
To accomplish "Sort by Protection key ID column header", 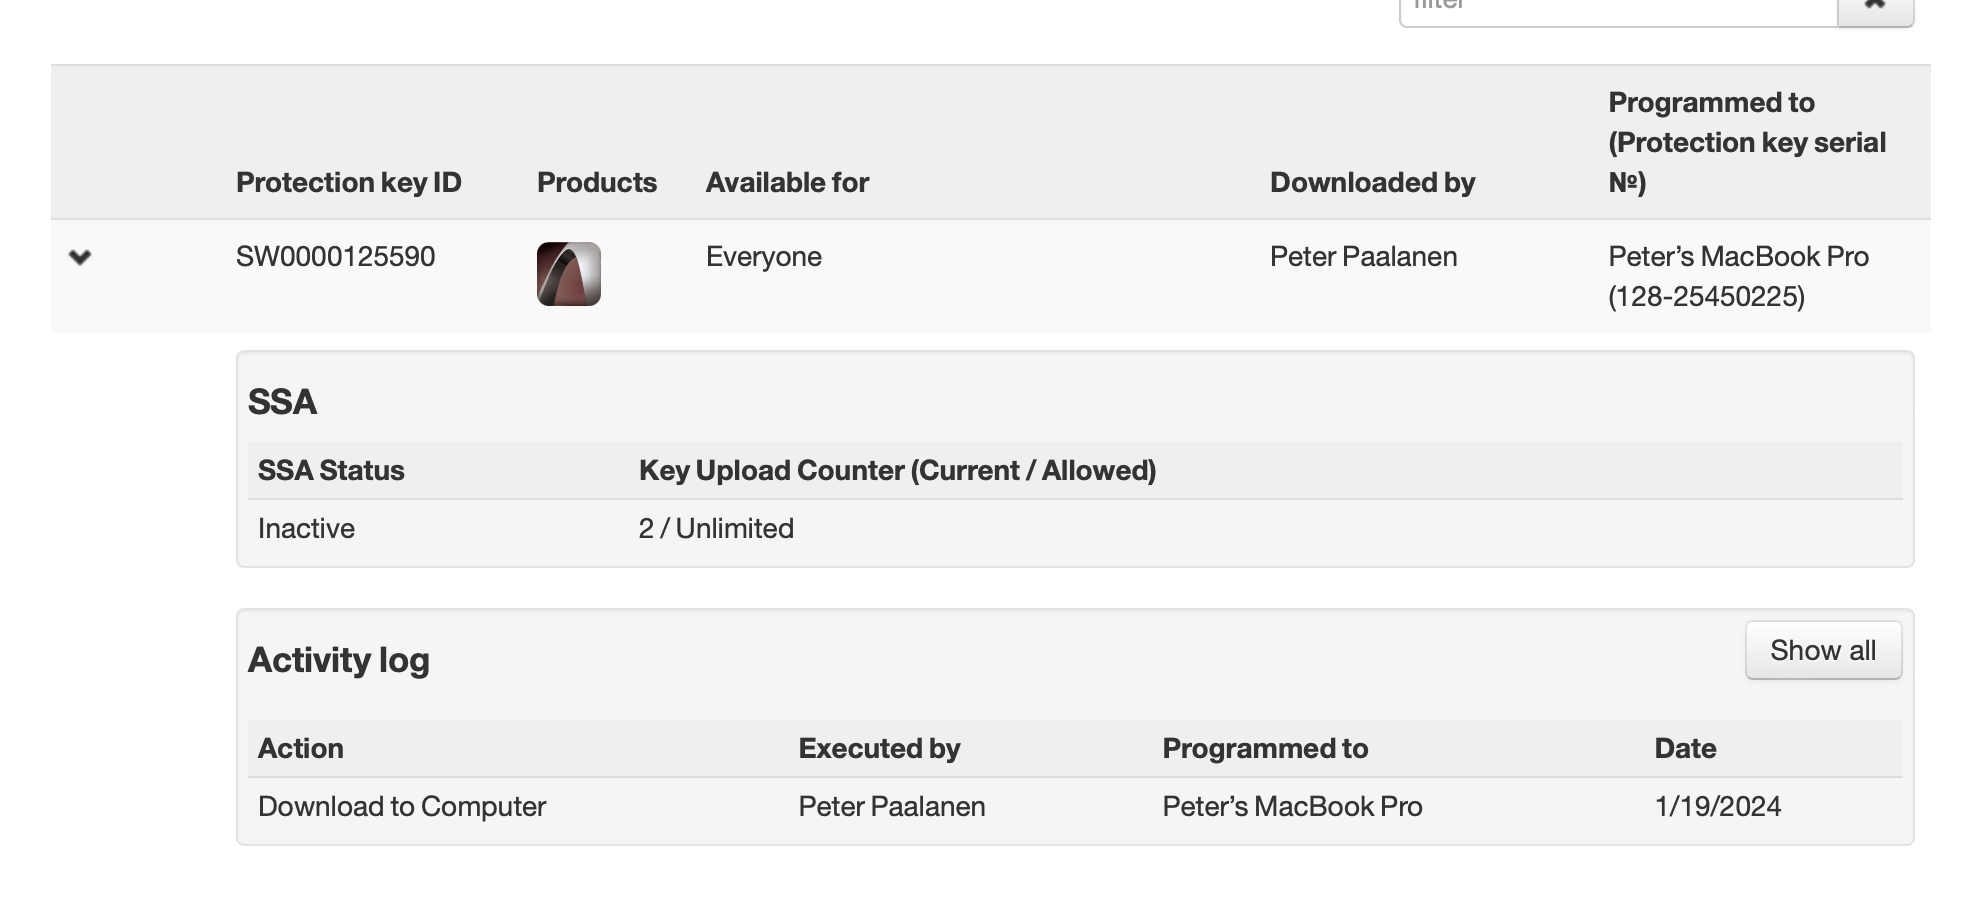I will point(348,183).
